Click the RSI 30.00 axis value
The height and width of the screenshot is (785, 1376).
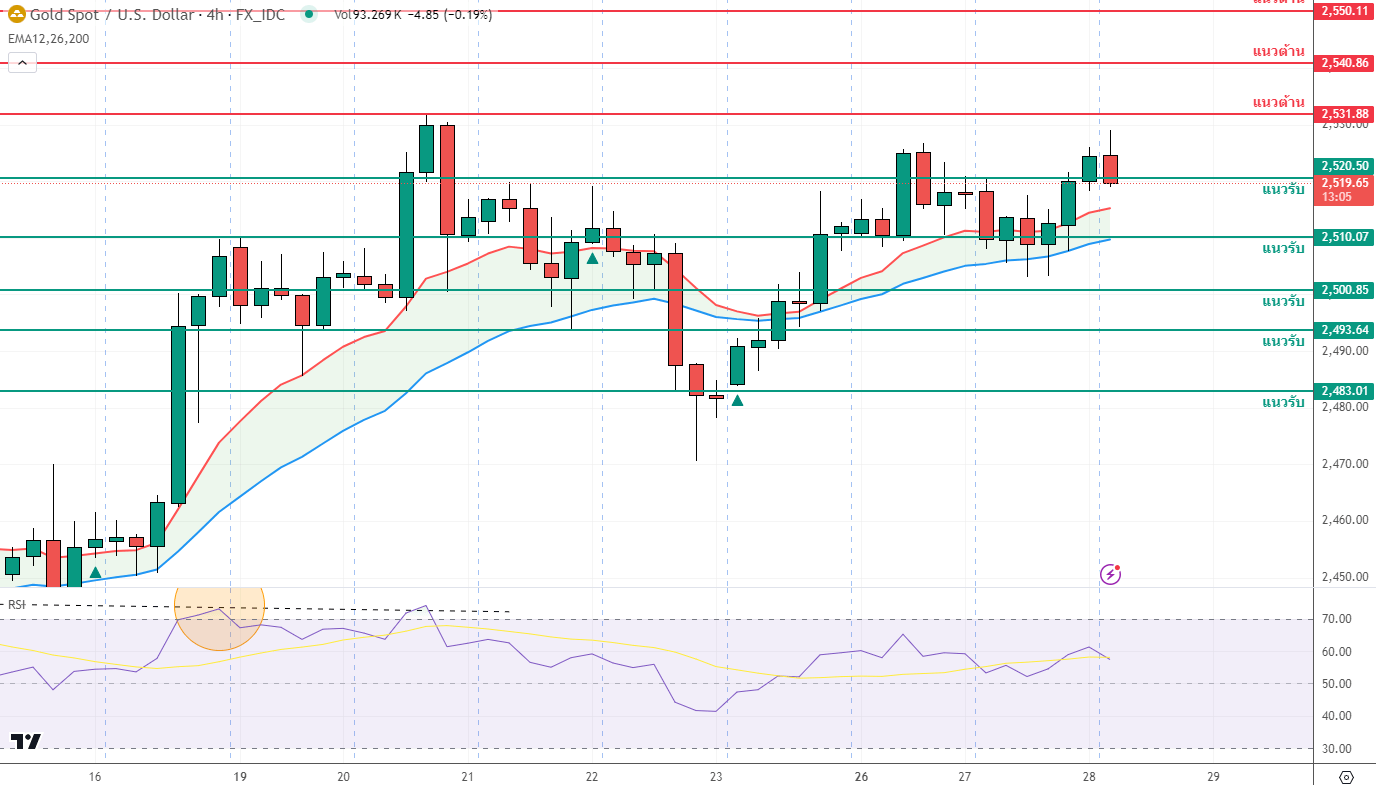tap(1337, 748)
